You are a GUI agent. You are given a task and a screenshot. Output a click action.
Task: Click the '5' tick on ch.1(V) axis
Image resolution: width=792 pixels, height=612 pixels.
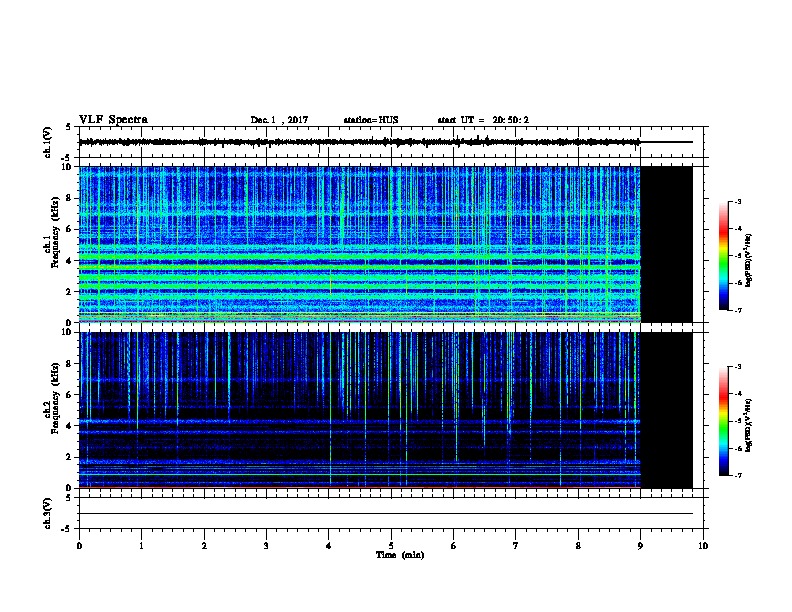(69, 127)
